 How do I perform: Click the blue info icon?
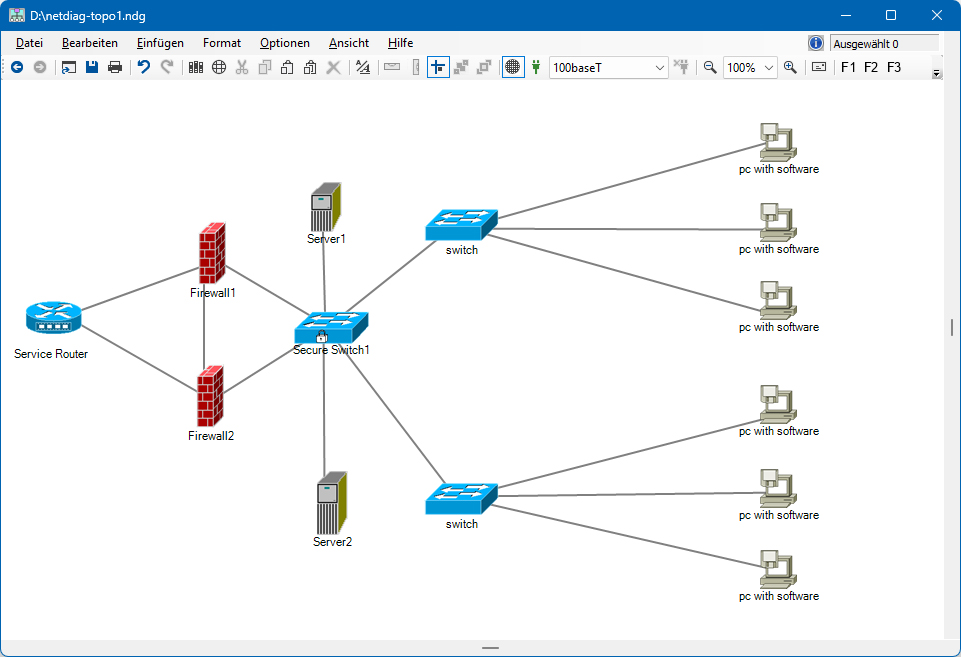816,43
